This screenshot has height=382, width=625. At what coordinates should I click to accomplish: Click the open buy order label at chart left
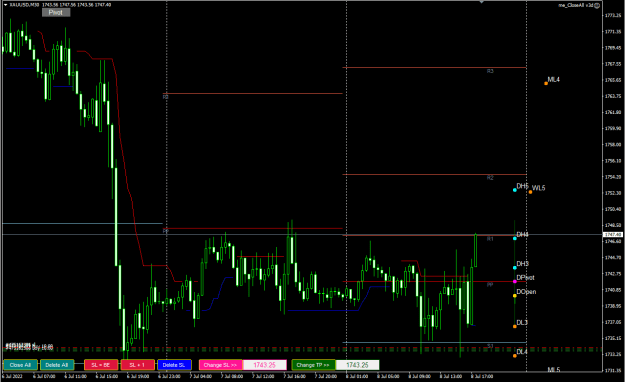(x=29, y=347)
